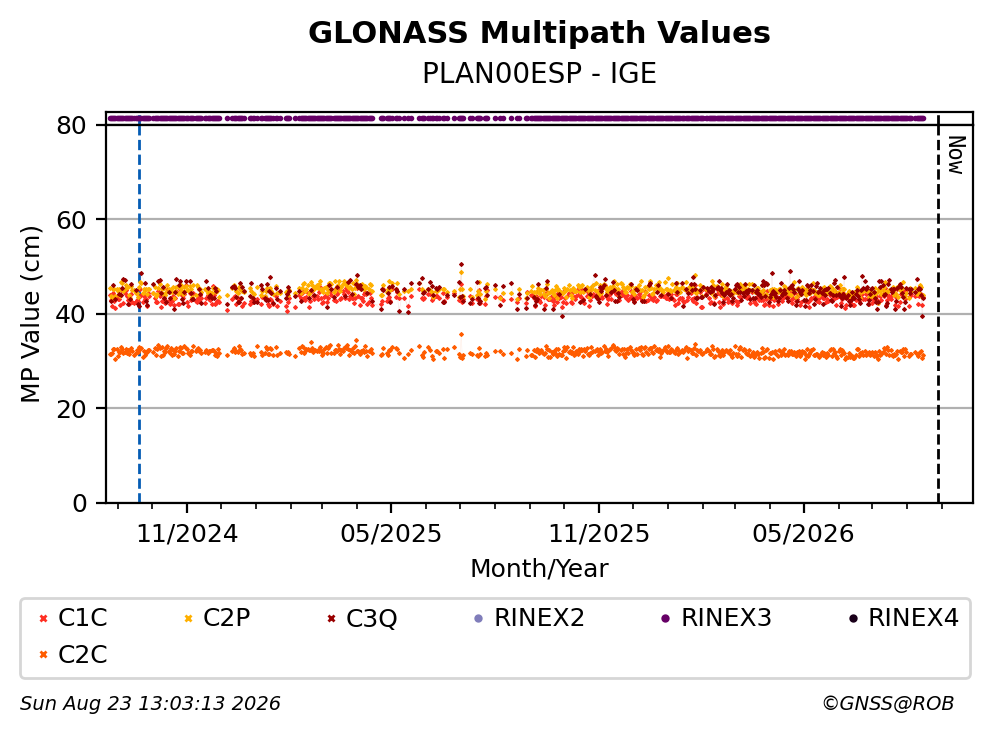Click the x-axis label '11/2025'

[599, 534]
